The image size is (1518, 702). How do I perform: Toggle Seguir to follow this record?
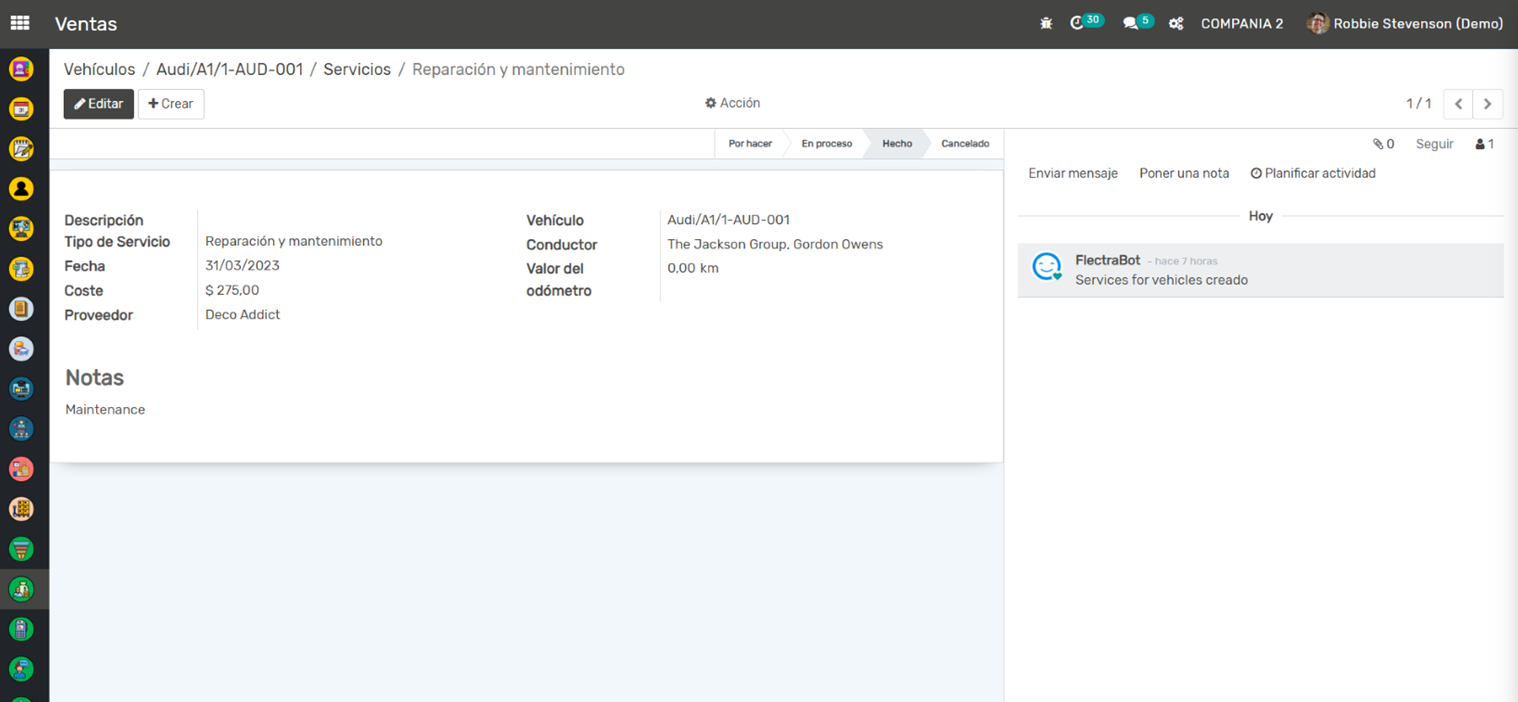pyautogui.click(x=1434, y=144)
